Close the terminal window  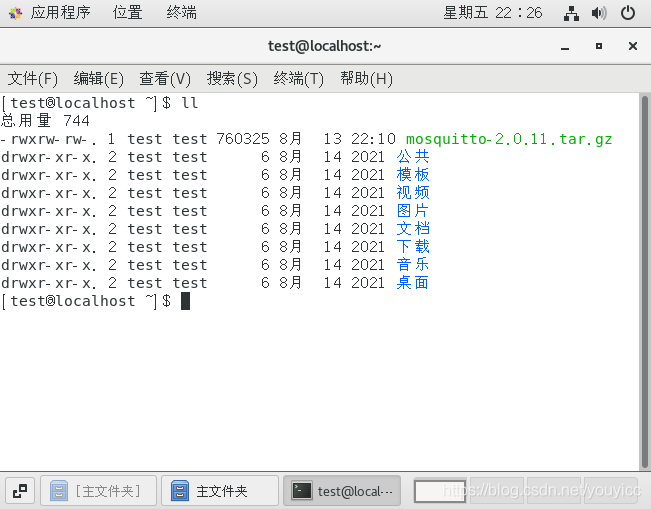click(633, 46)
